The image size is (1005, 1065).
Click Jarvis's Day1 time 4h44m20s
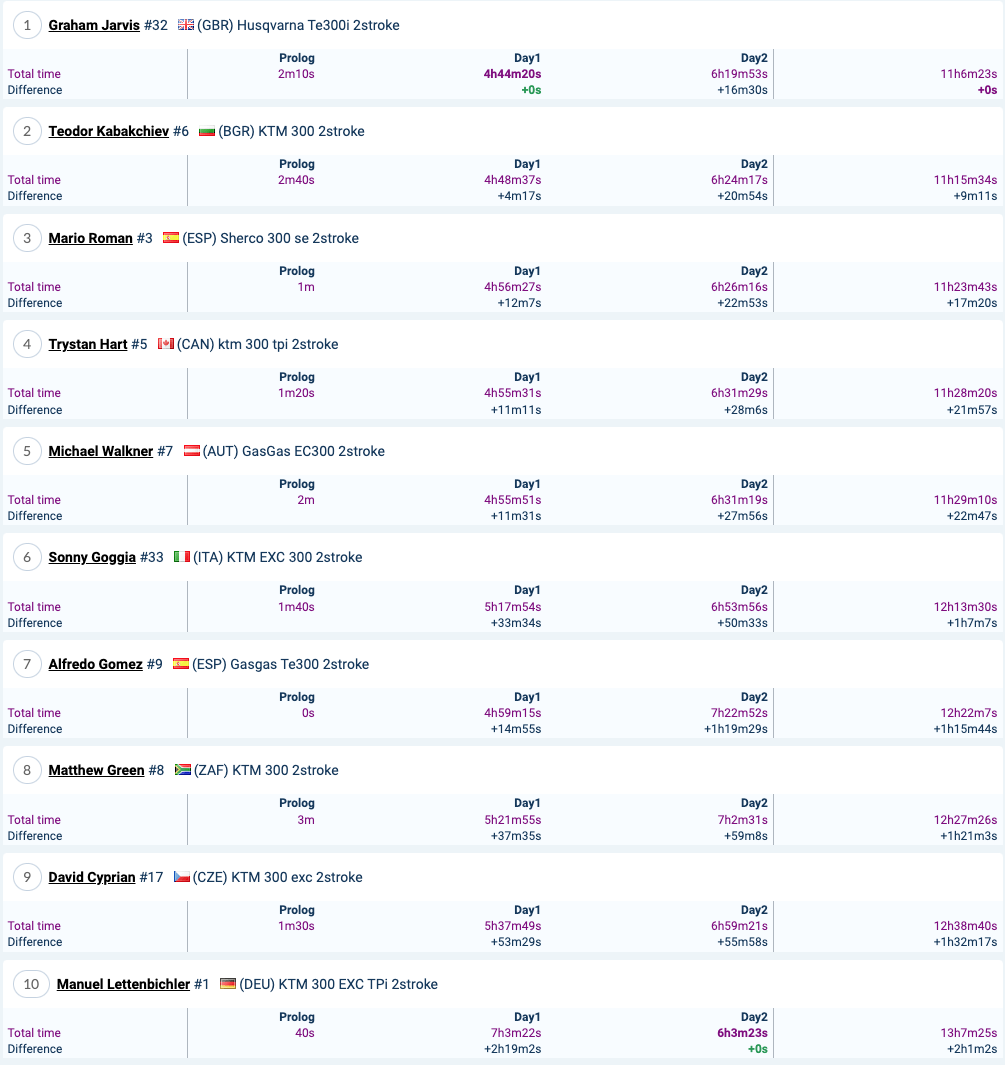(x=512, y=73)
